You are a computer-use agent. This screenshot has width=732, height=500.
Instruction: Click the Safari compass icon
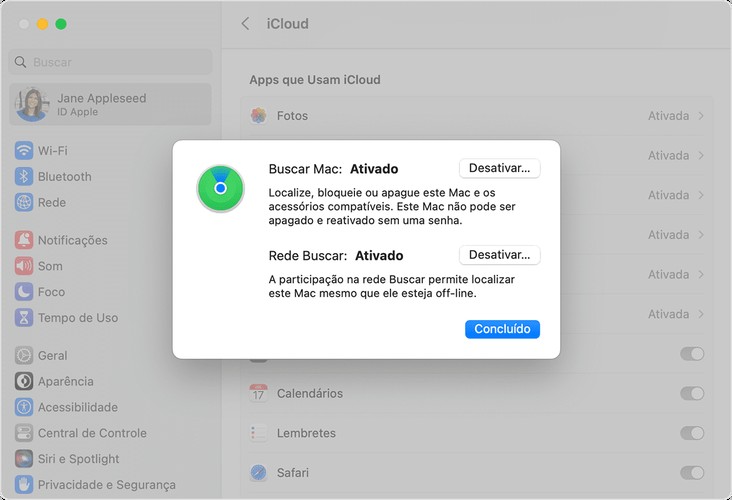(258, 472)
